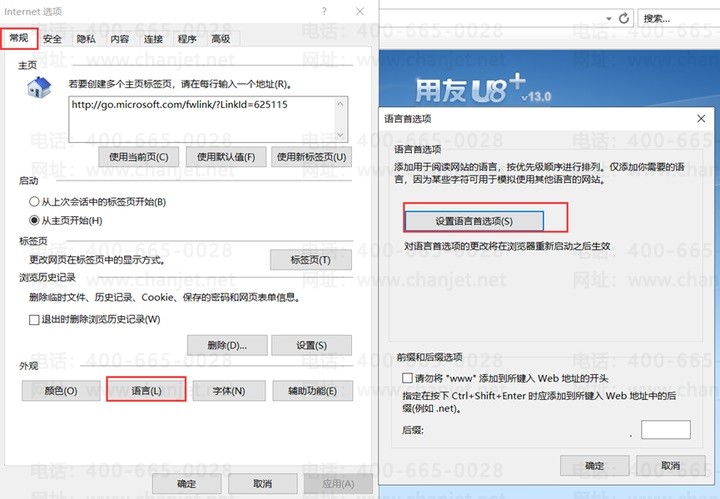Image resolution: width=720 pixels, height=499 pixels.
Task: Switch to the 常规 tab
Action: [x=19, y=38]
